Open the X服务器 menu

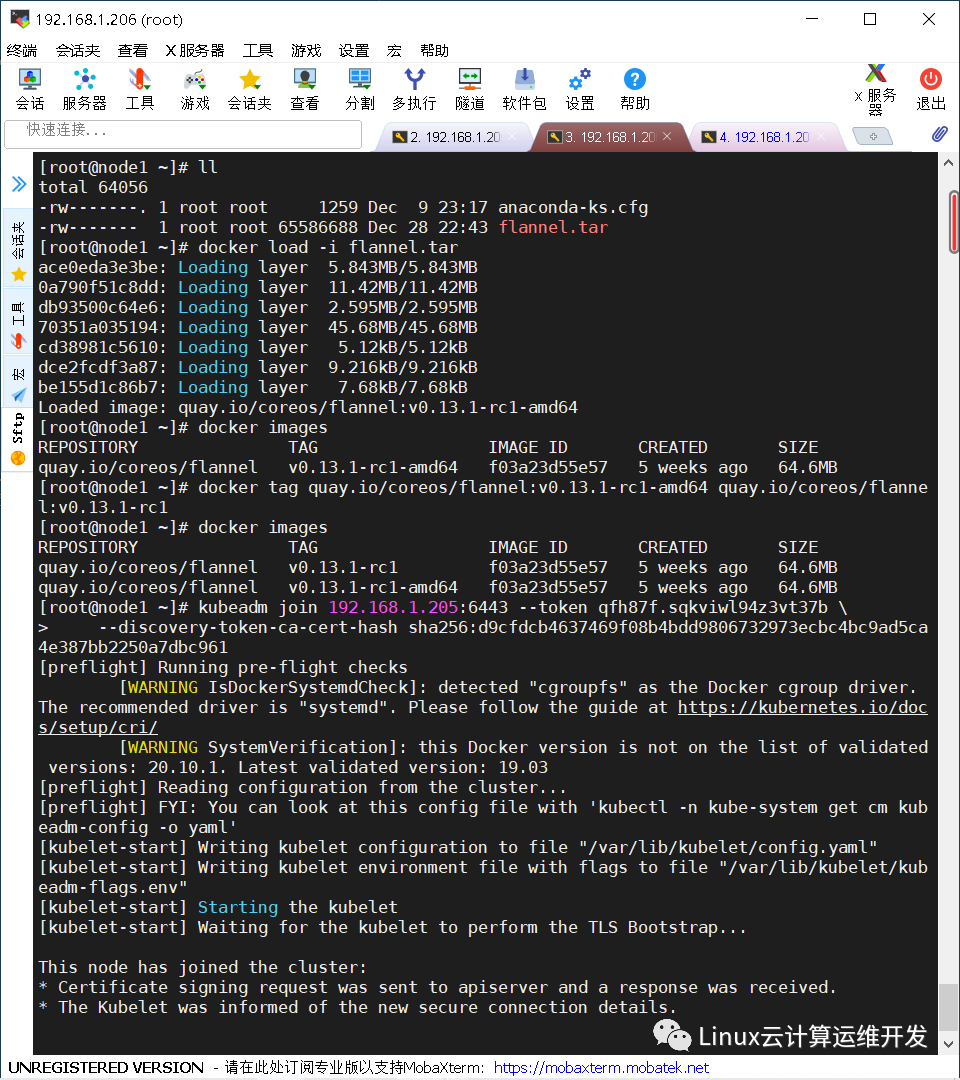click(195, 50)
